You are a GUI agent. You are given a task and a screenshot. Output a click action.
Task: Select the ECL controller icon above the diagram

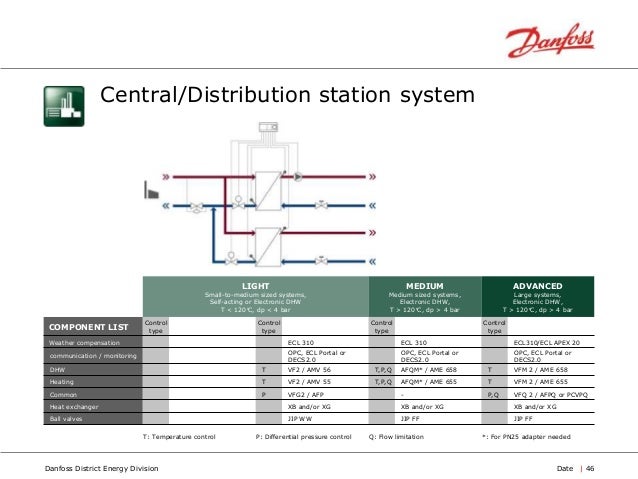269,127
